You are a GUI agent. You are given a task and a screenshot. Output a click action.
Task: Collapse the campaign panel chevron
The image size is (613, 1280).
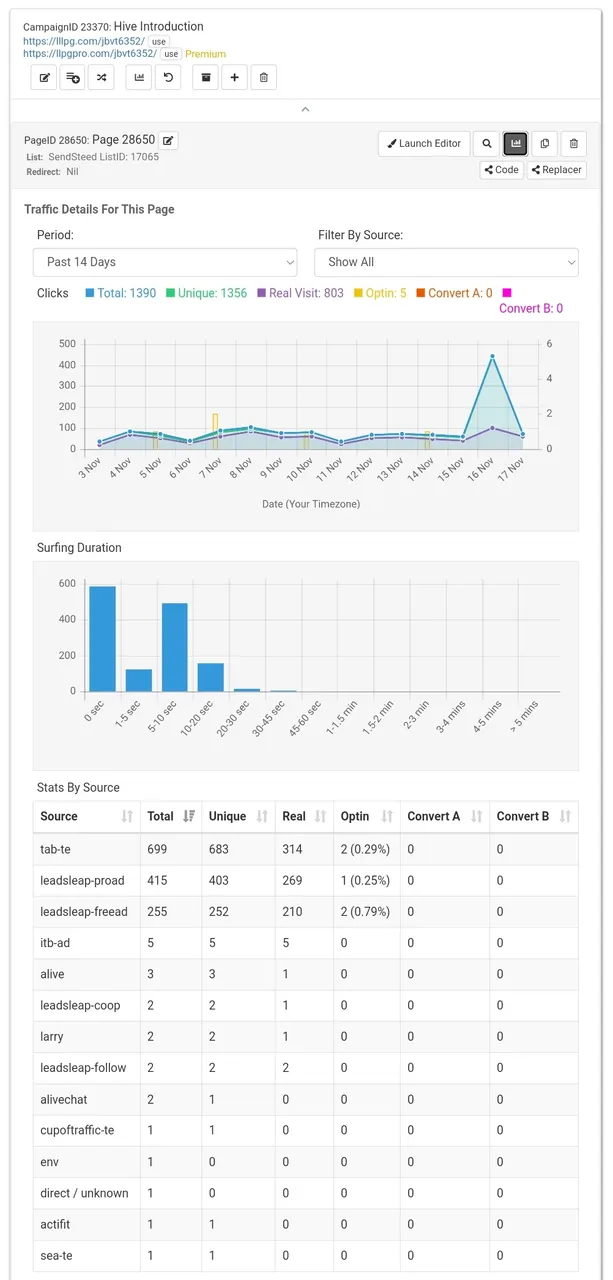point(306,109)
